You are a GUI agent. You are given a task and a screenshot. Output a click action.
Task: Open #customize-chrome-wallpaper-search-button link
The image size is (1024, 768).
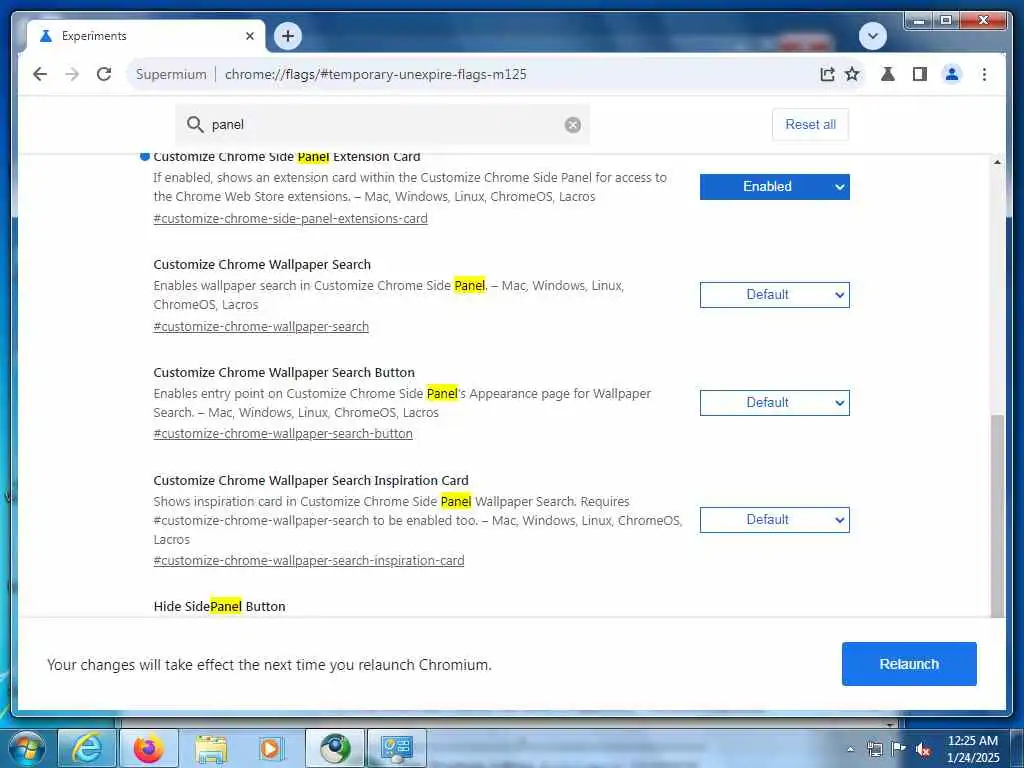pos(283,433)
